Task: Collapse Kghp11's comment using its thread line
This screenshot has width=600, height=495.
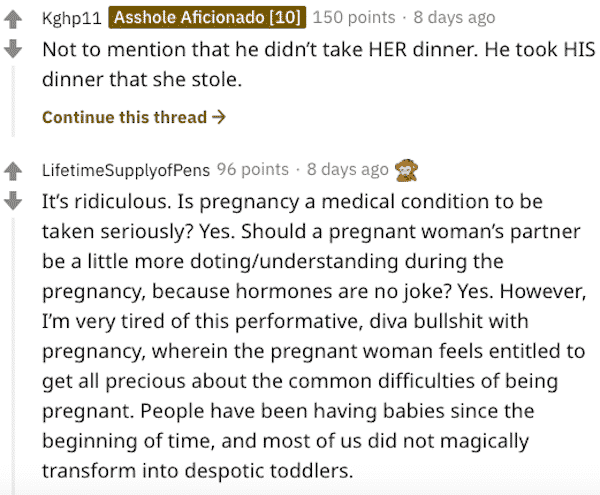Action: 13,101
